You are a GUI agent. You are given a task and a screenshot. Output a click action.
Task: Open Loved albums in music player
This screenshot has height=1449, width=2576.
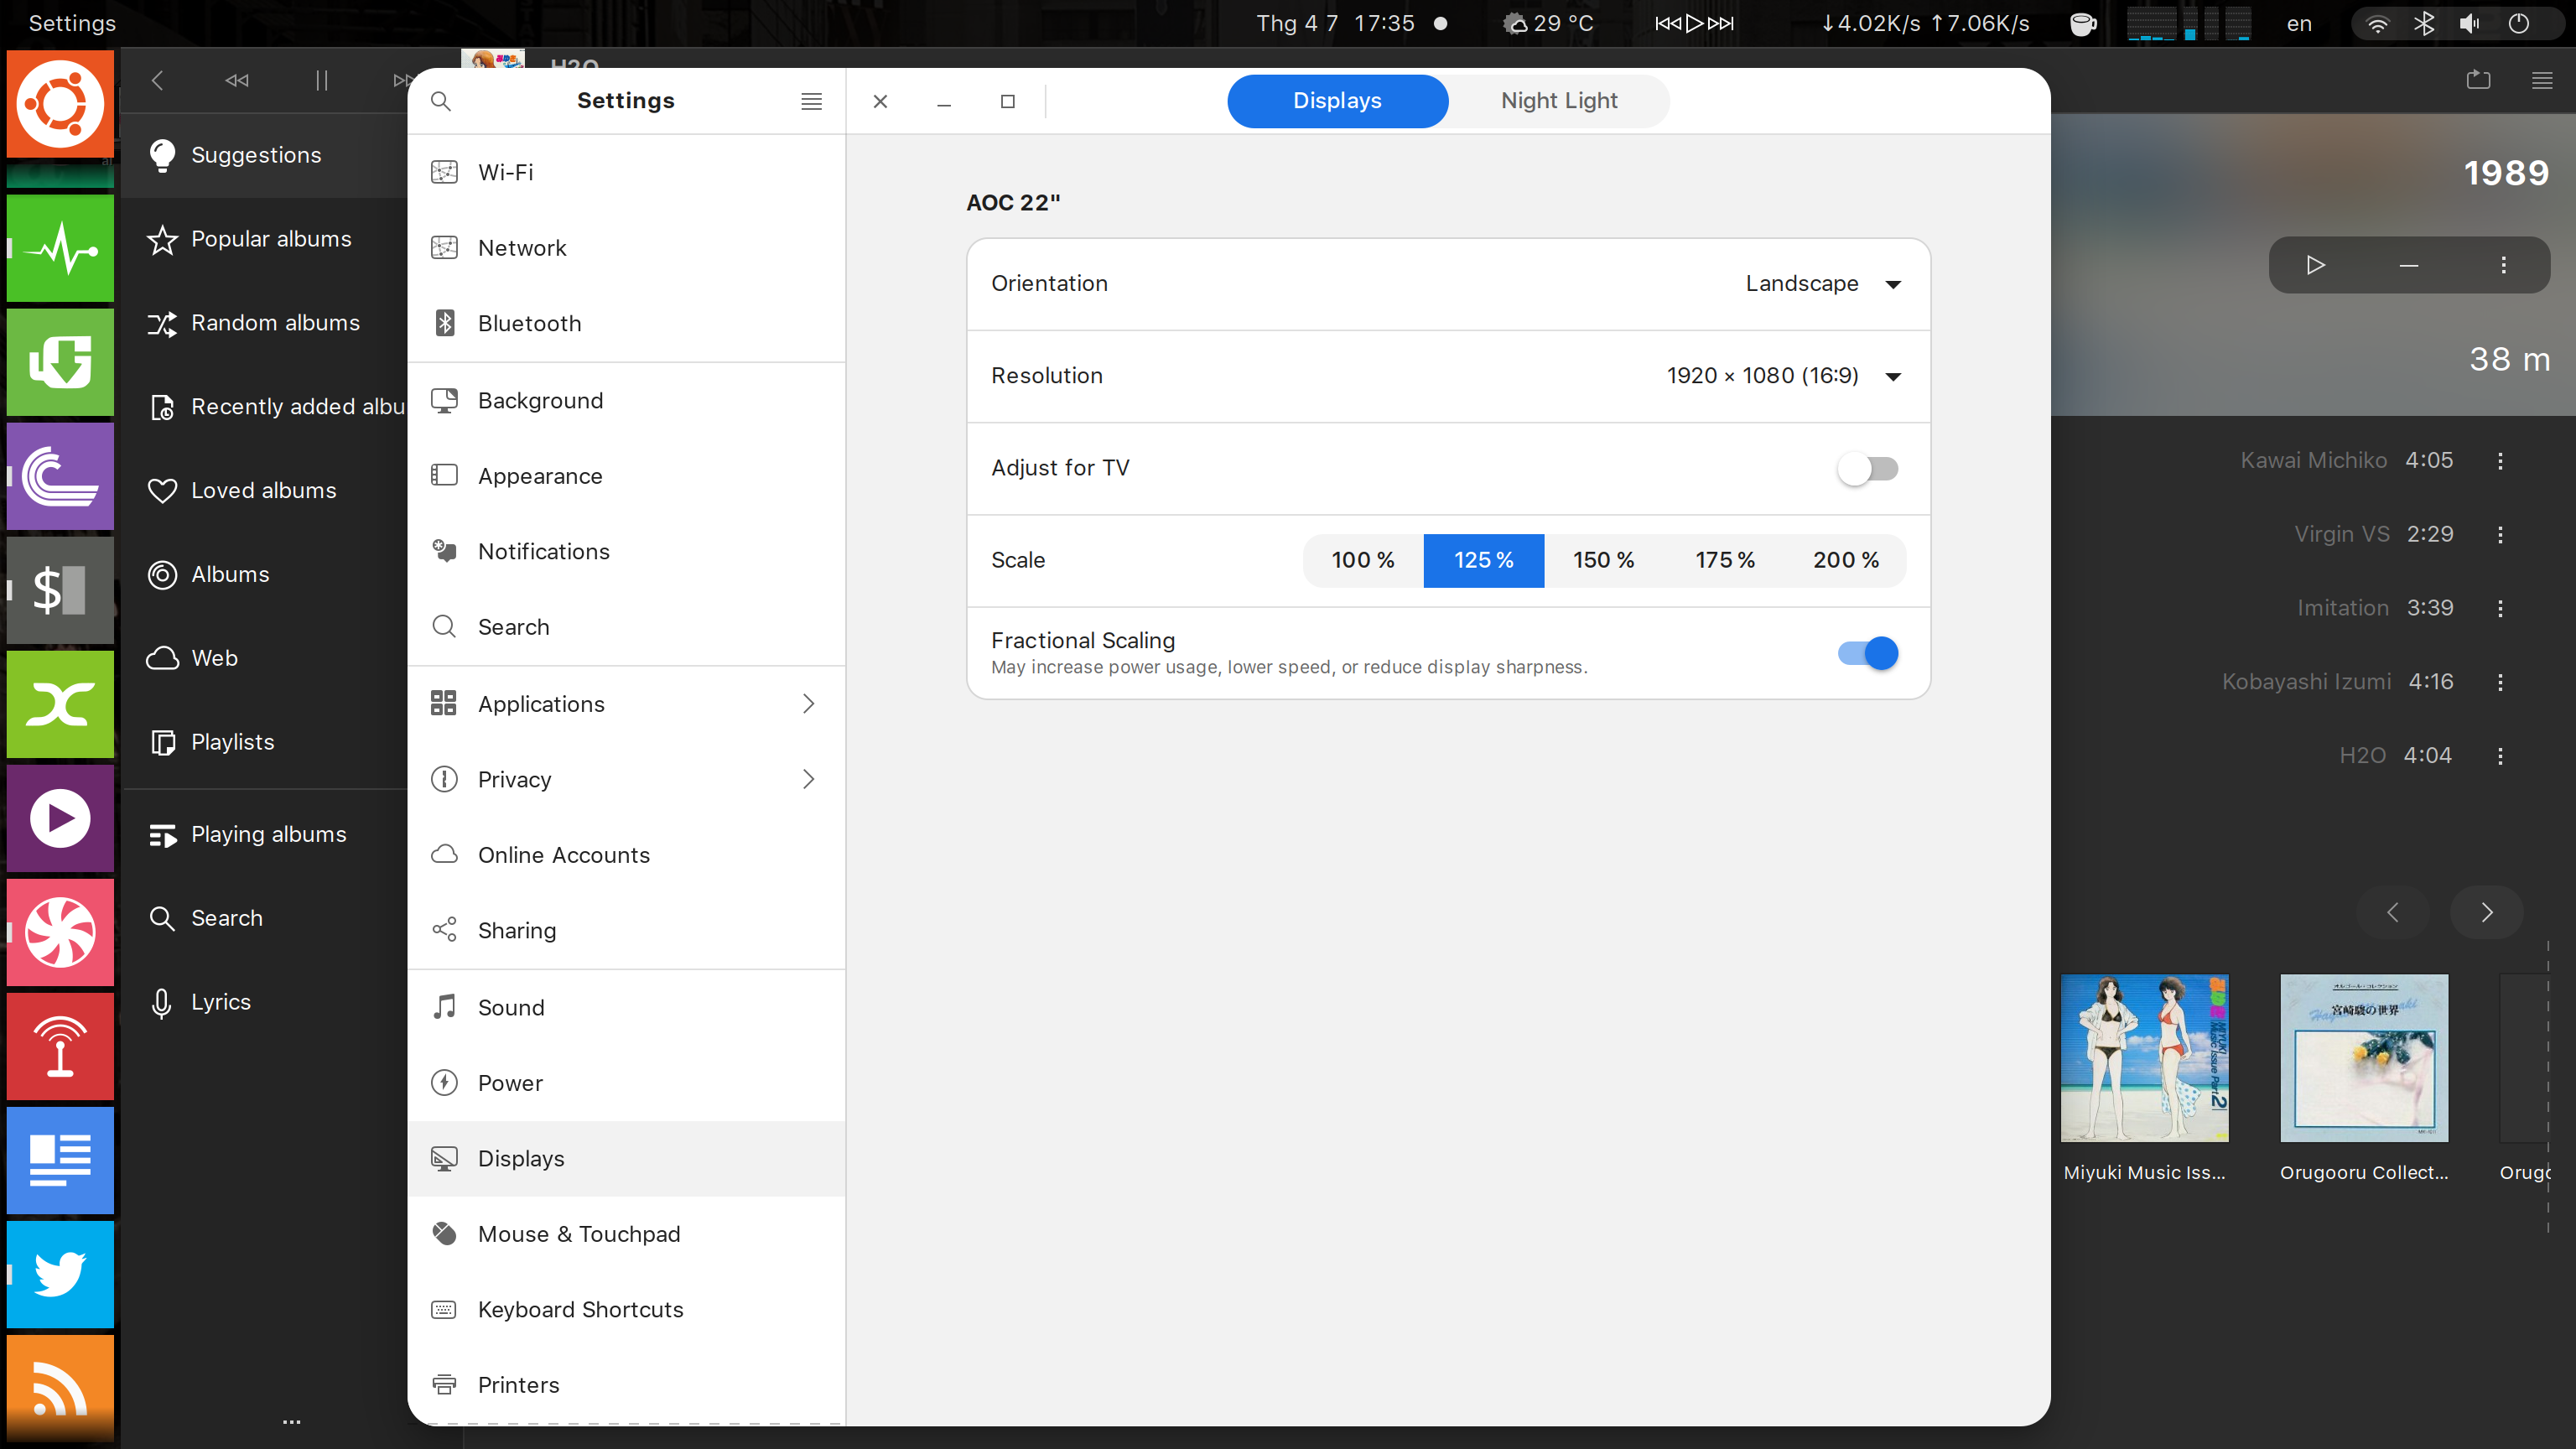(264, 491)
